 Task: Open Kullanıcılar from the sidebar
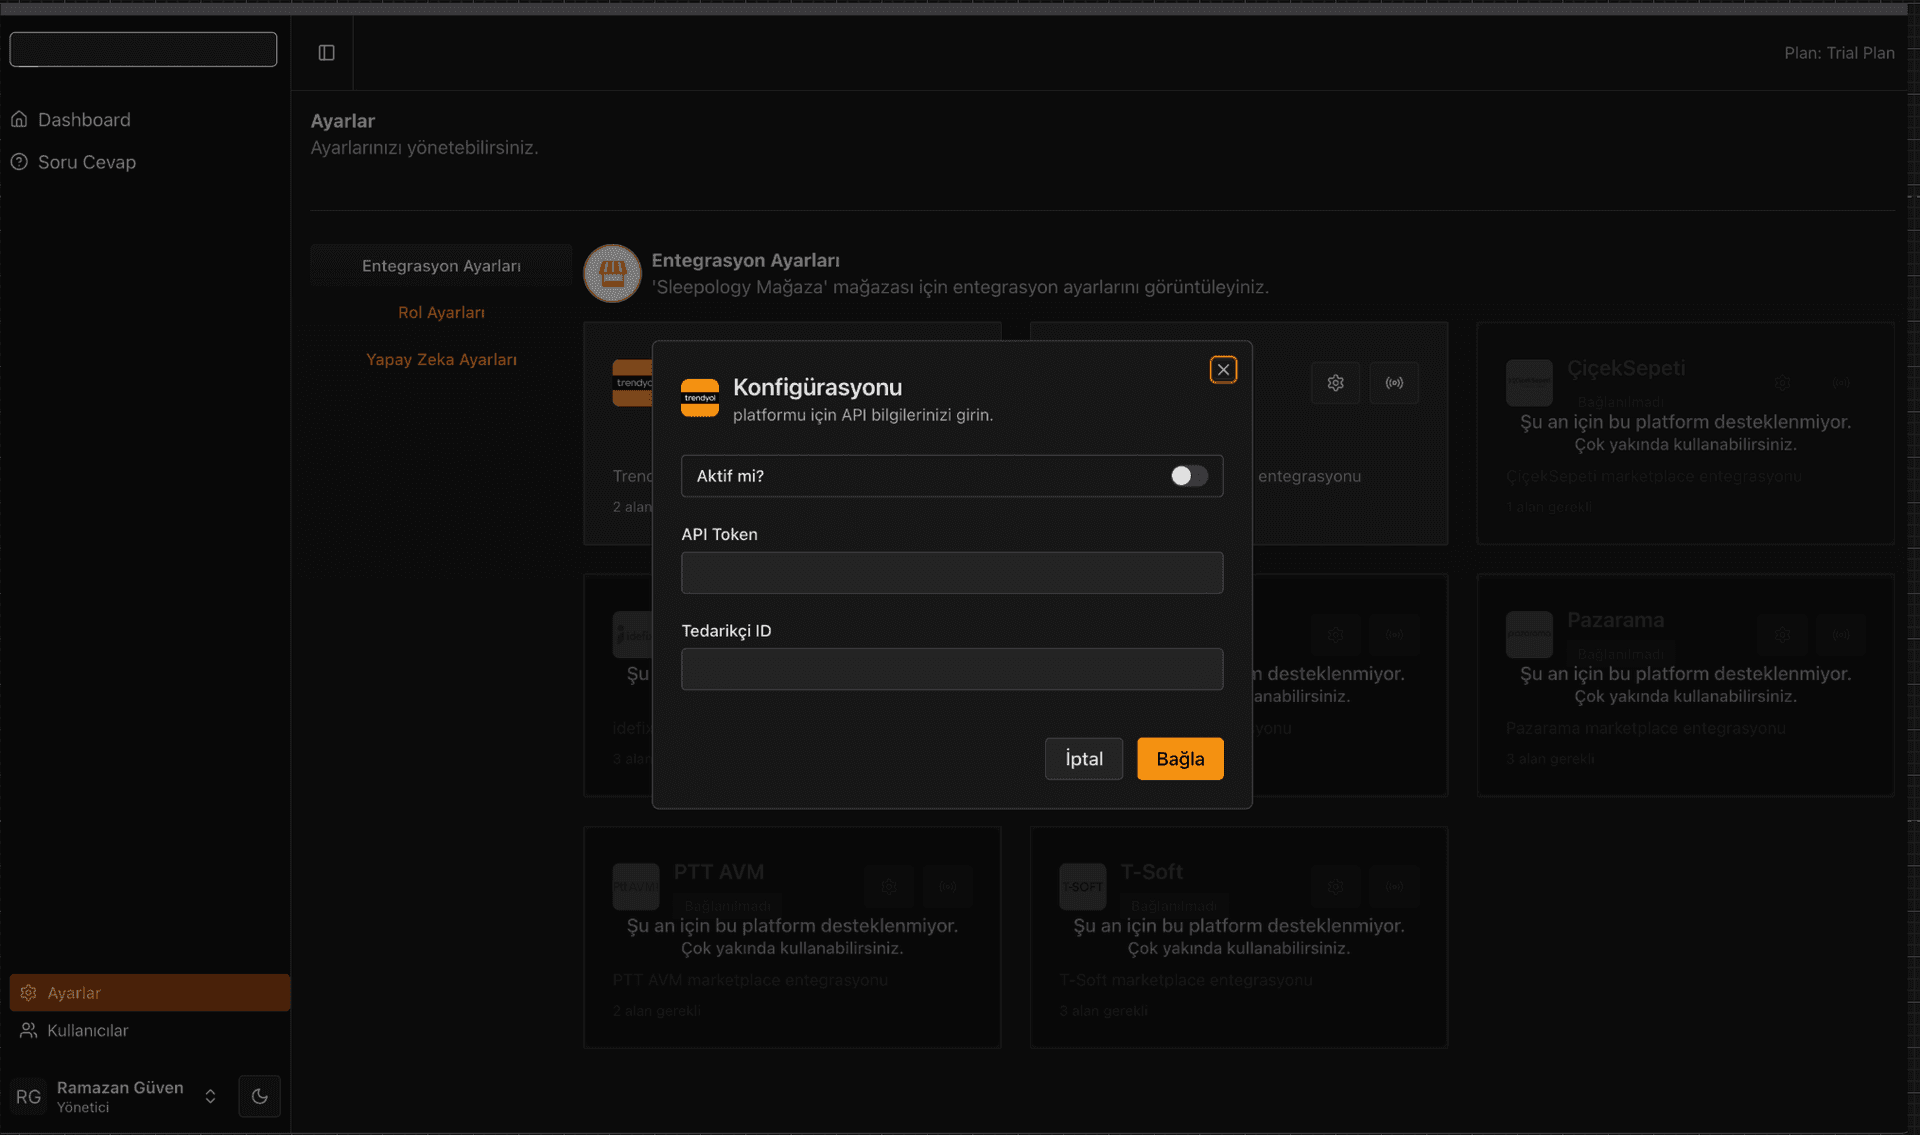tap(87, 1030)
